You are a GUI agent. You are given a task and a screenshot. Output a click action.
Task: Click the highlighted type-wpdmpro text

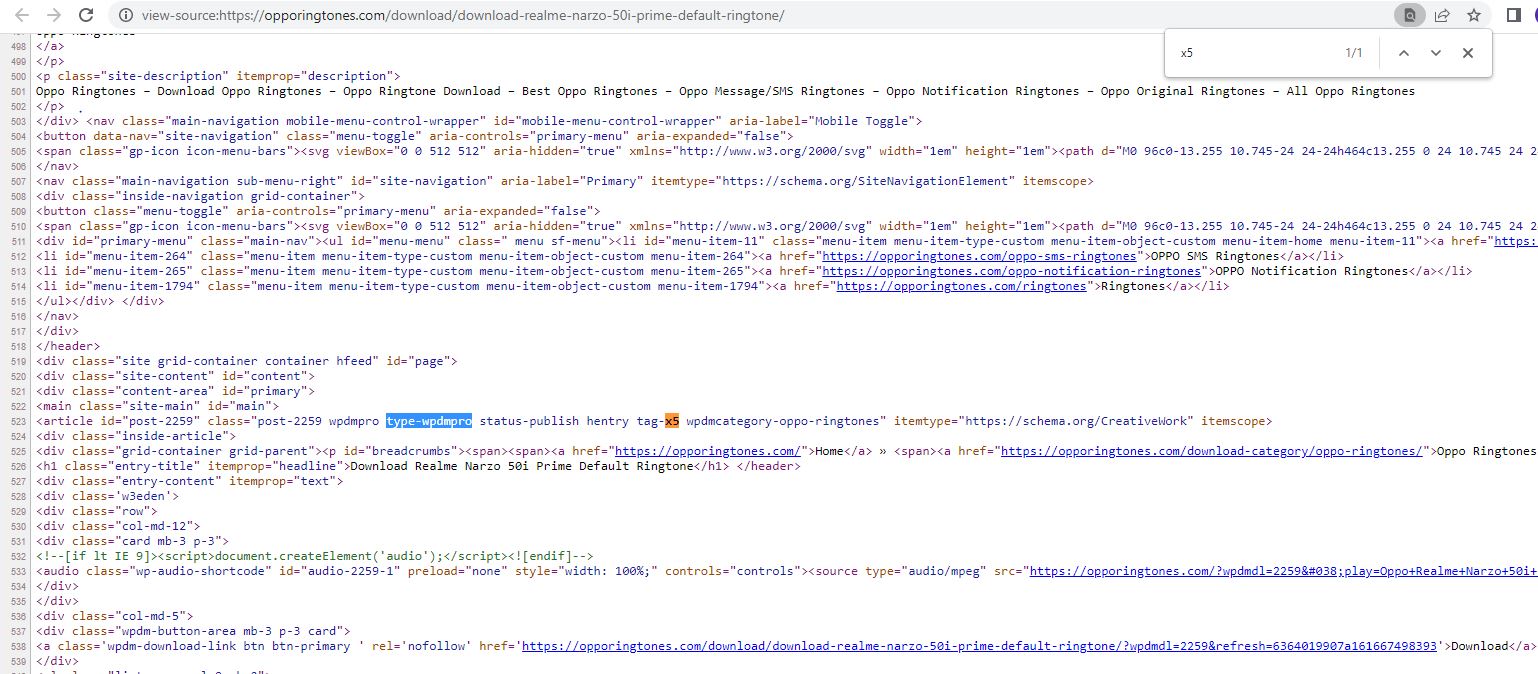click(429, 421)
